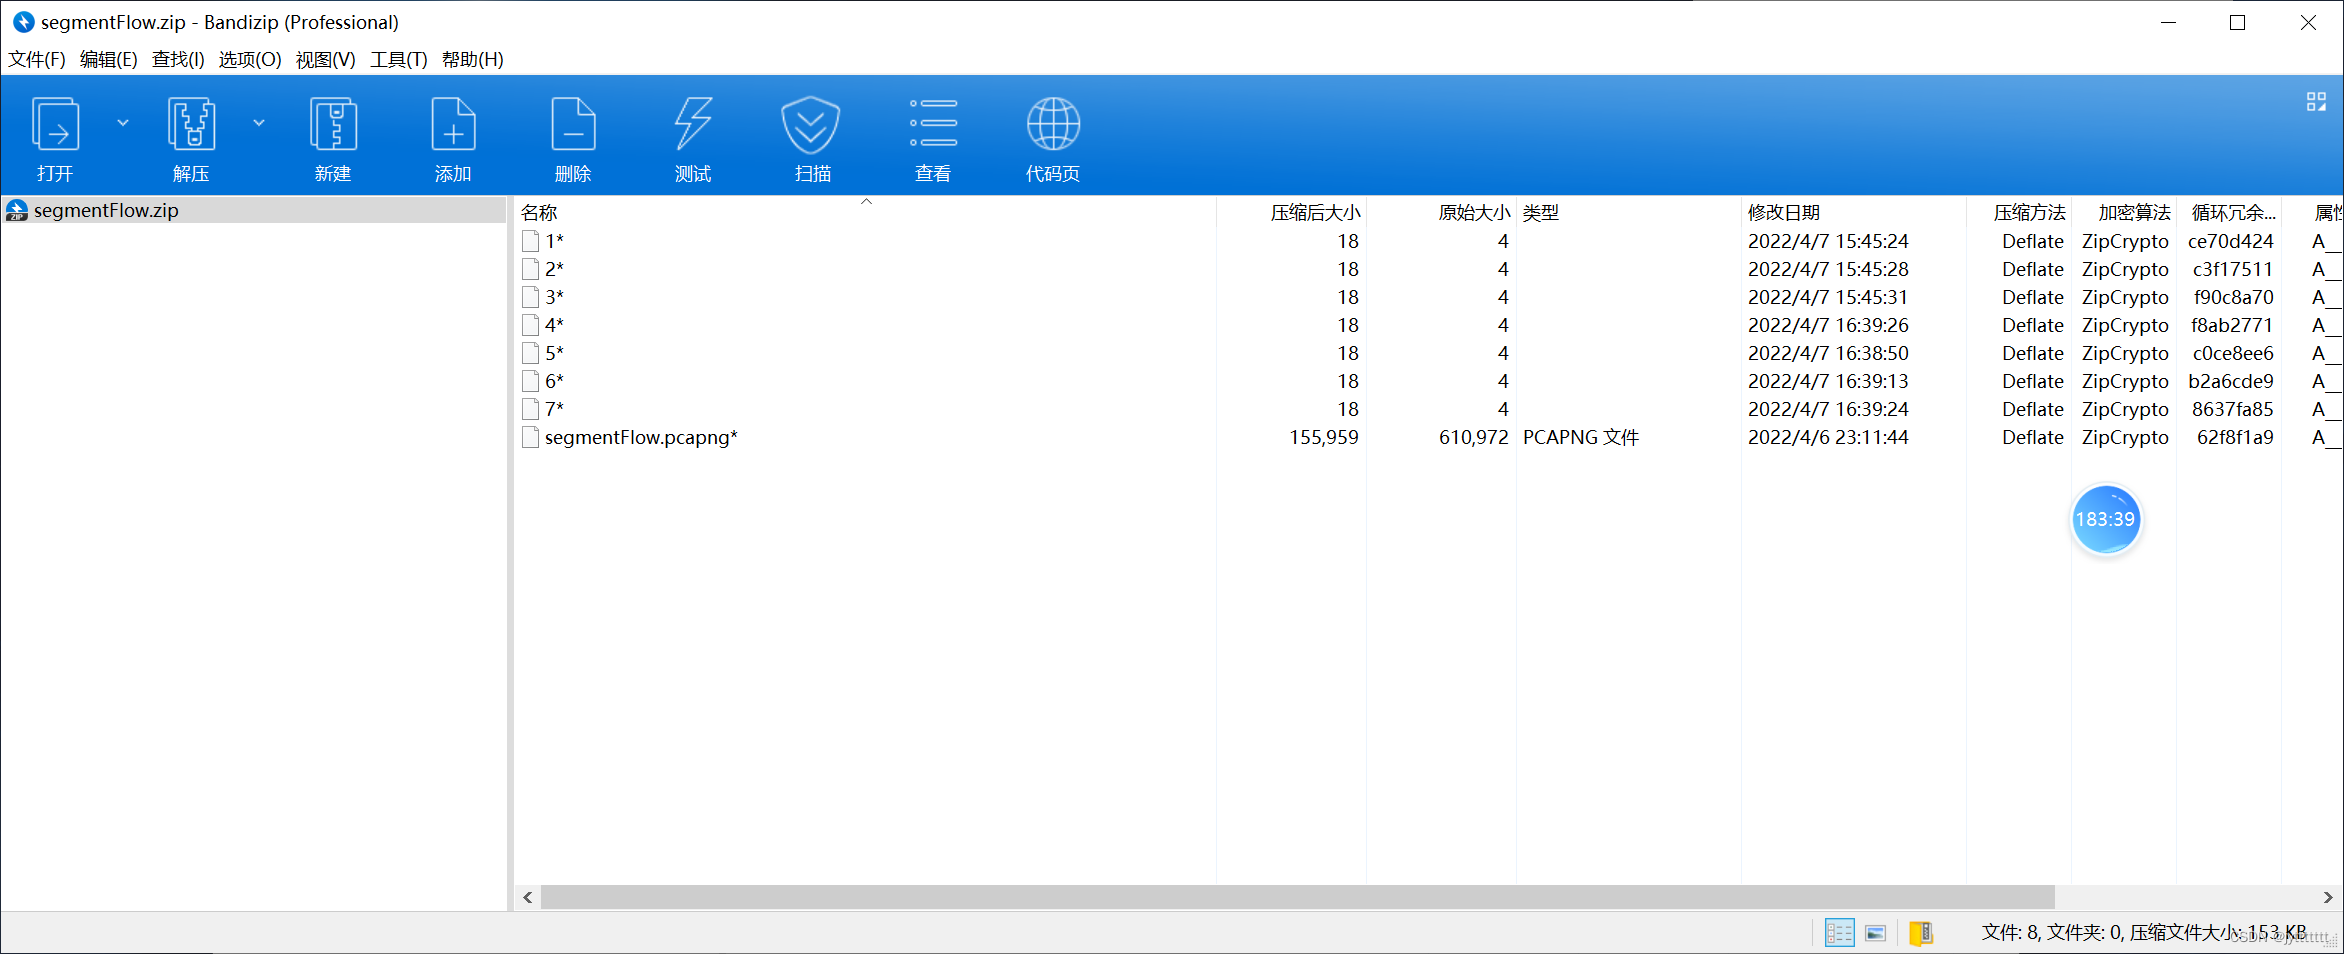This screenshot has width=2344, height=954.
Task: Click status text 文件: 8, 文件夹: 0
Action: tap(2052, 933)
